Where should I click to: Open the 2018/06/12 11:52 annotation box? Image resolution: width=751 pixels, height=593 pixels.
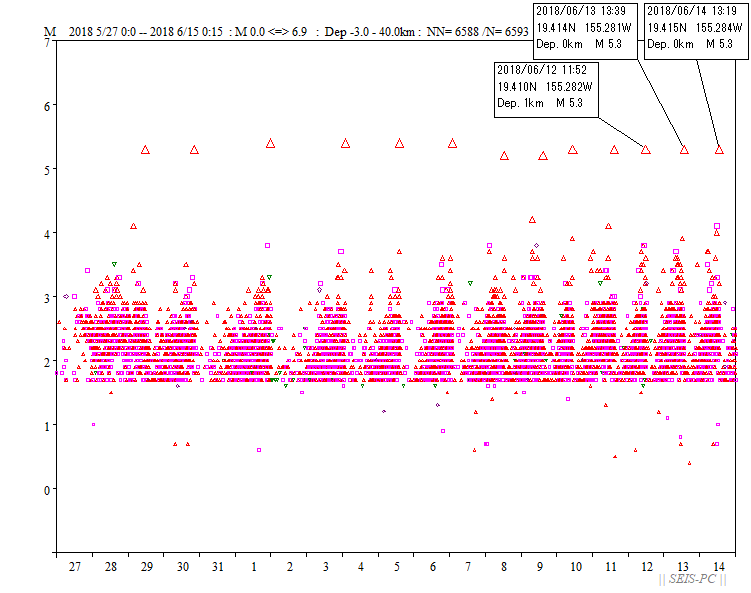coord(546,90)
